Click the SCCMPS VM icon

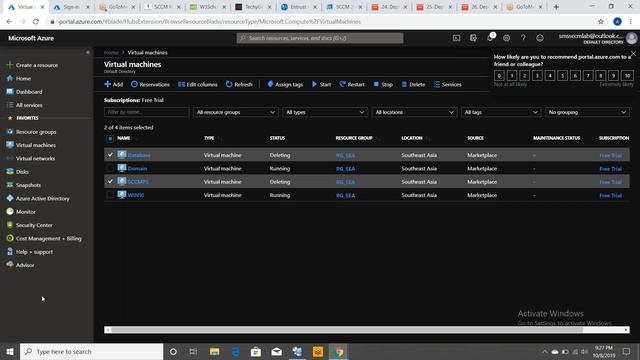pyautogui.click(x=122, y=181)
